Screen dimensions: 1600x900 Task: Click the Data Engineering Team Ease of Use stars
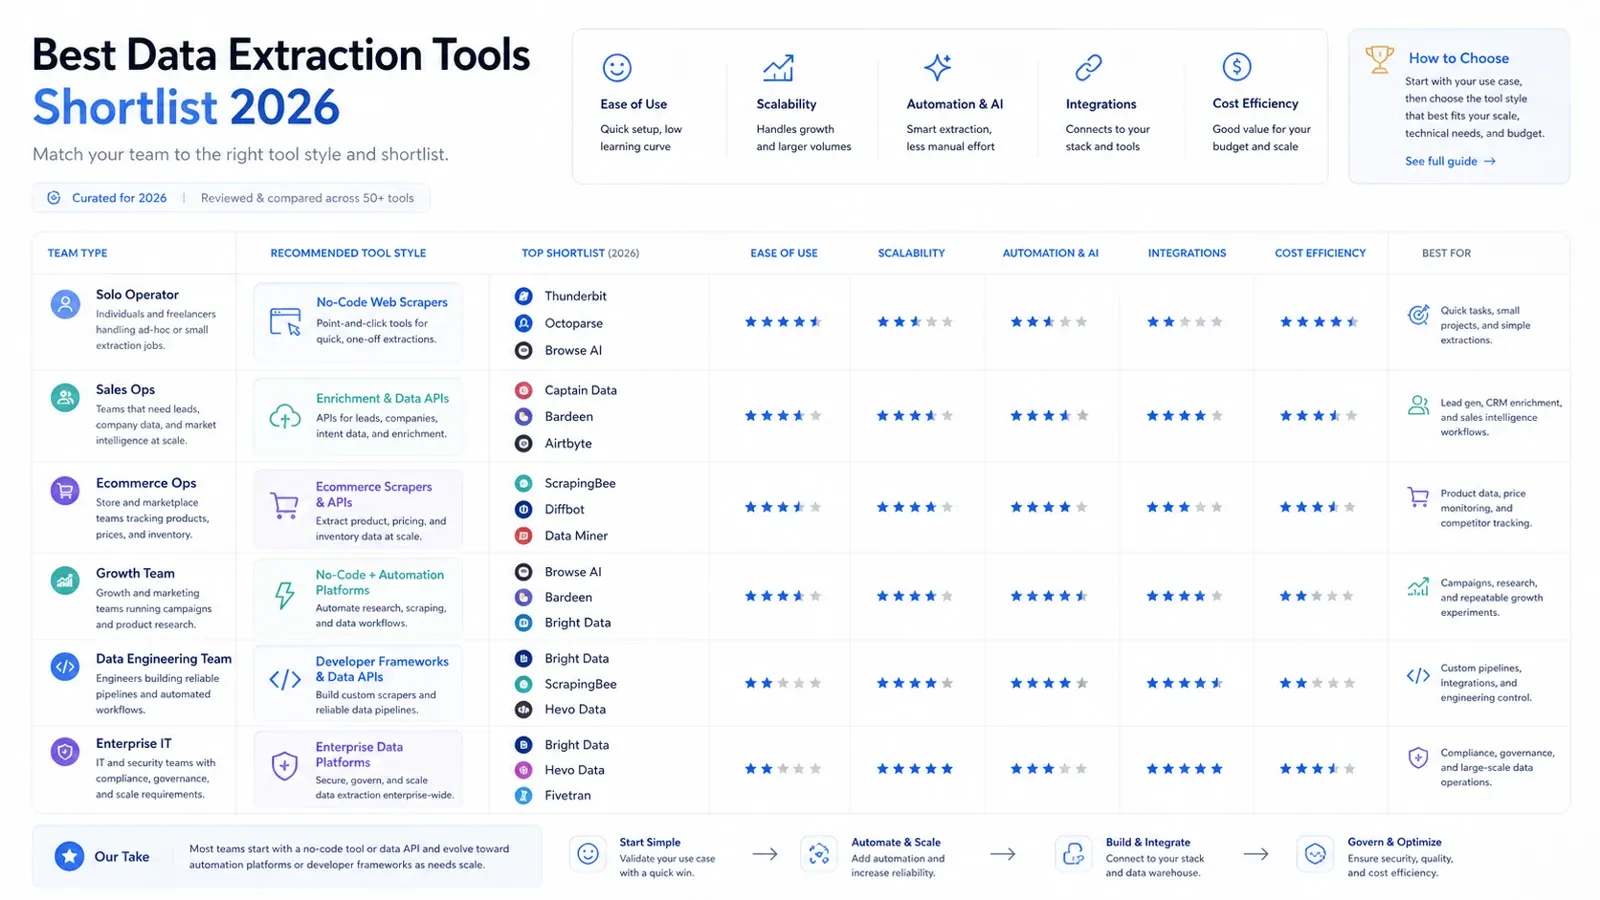tap(783, 683)
